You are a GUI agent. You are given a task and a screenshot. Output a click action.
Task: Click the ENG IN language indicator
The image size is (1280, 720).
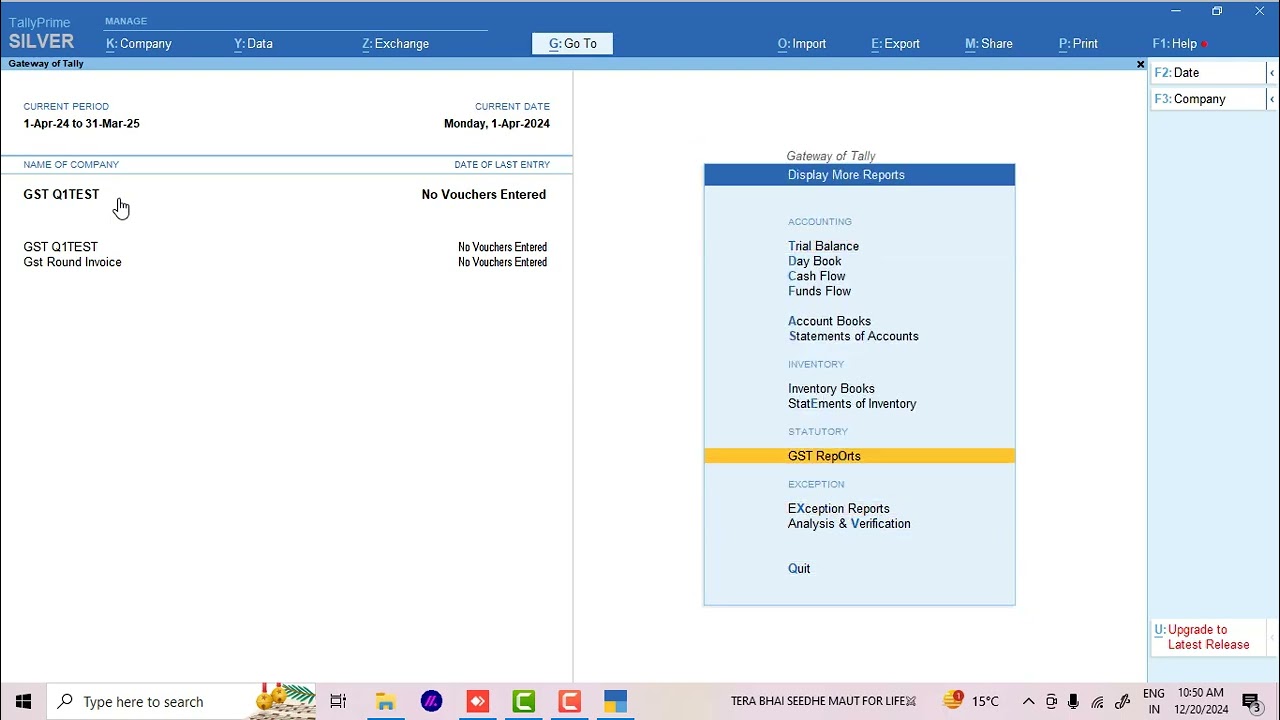[1154, 701]
